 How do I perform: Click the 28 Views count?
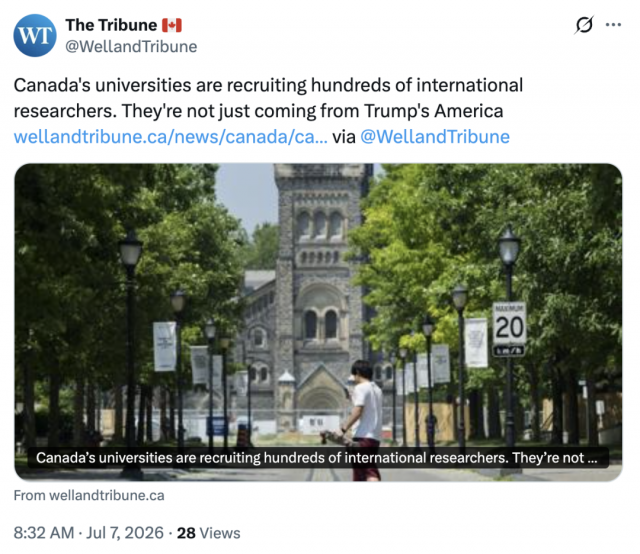coord(209,533)
